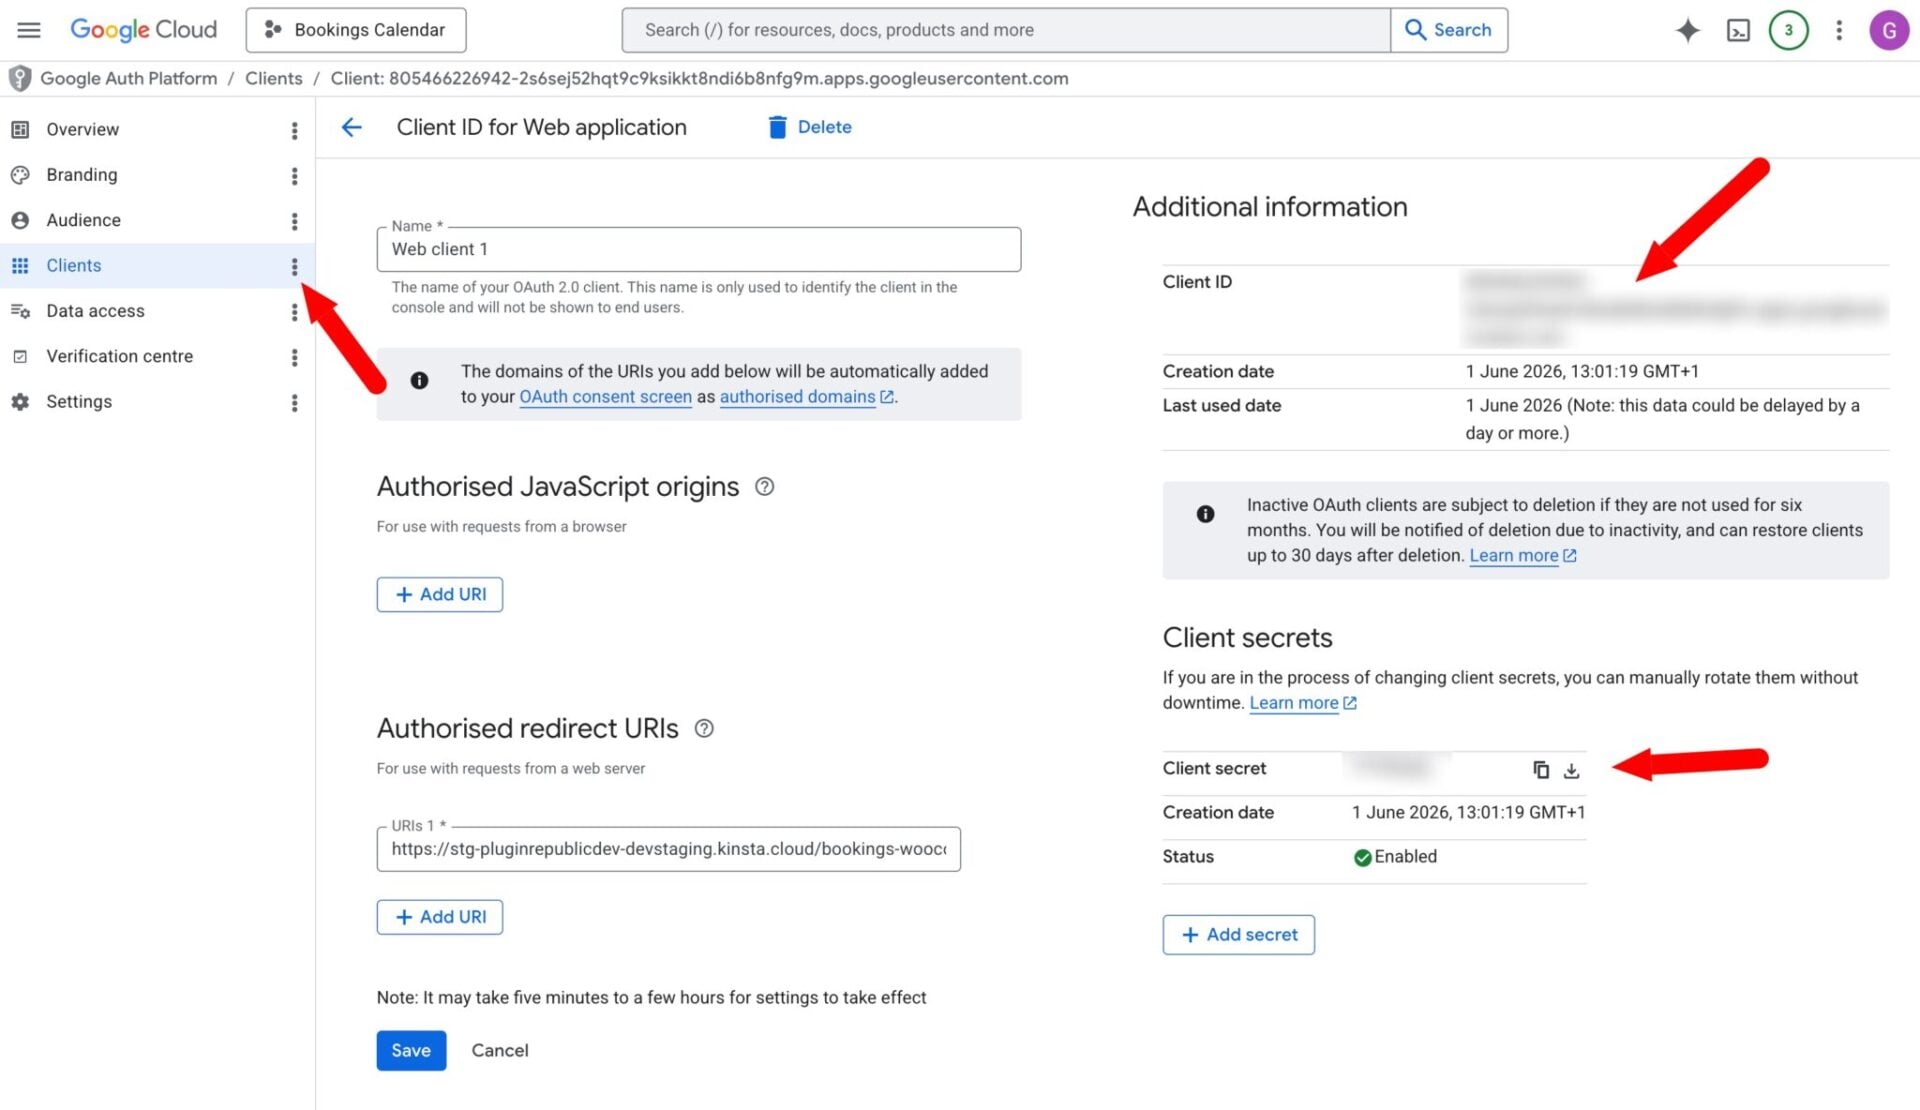The width and height of the screenshot is (1920, 1110).
Task: Open the top bar more options menu
Action: [x=1839, y=30]
